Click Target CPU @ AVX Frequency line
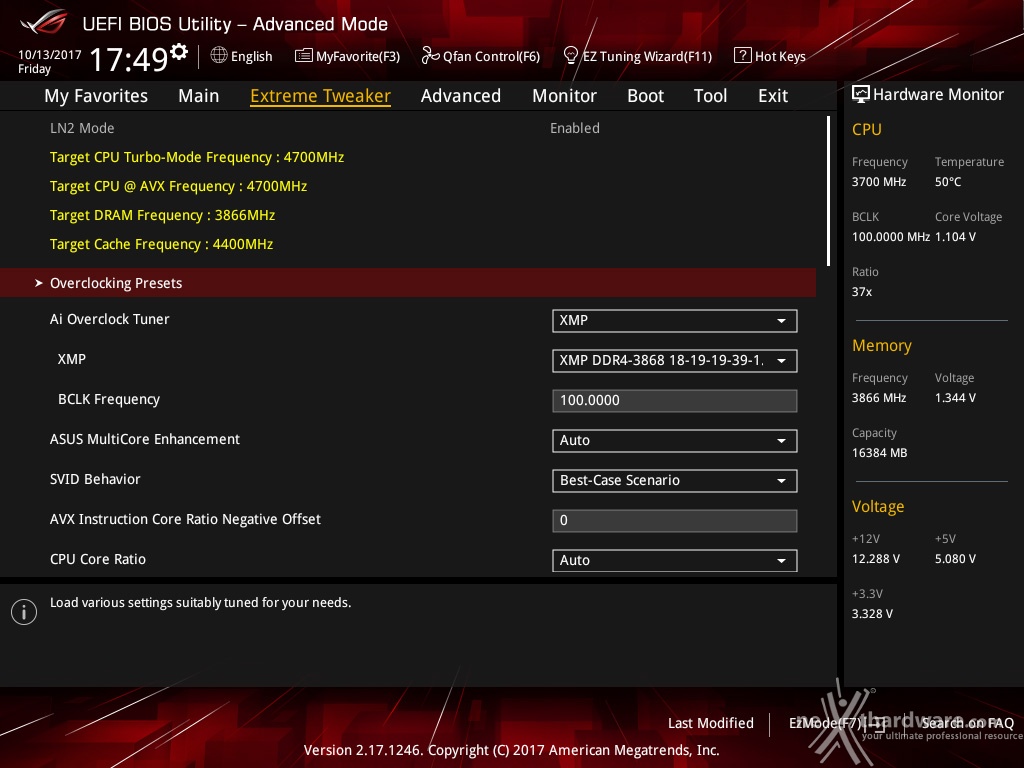Screen dimensions: 1024x768 [178, 186]
